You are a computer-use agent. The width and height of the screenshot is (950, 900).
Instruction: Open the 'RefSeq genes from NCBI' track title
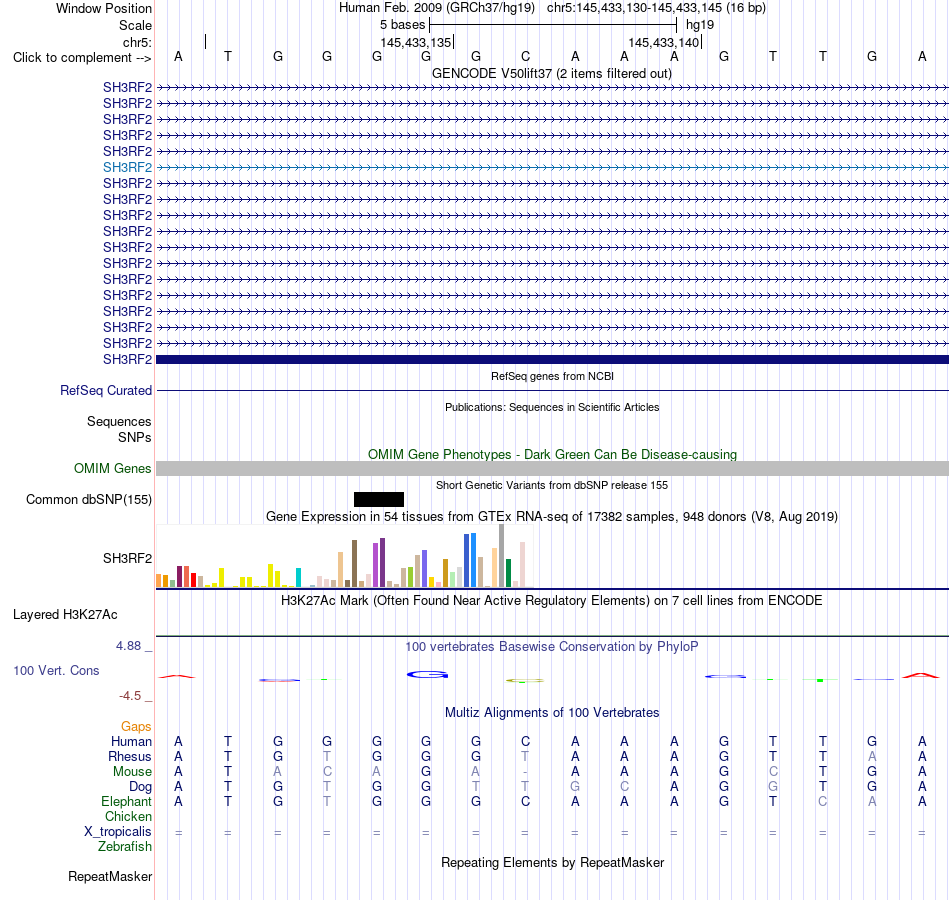click(552, 376)
